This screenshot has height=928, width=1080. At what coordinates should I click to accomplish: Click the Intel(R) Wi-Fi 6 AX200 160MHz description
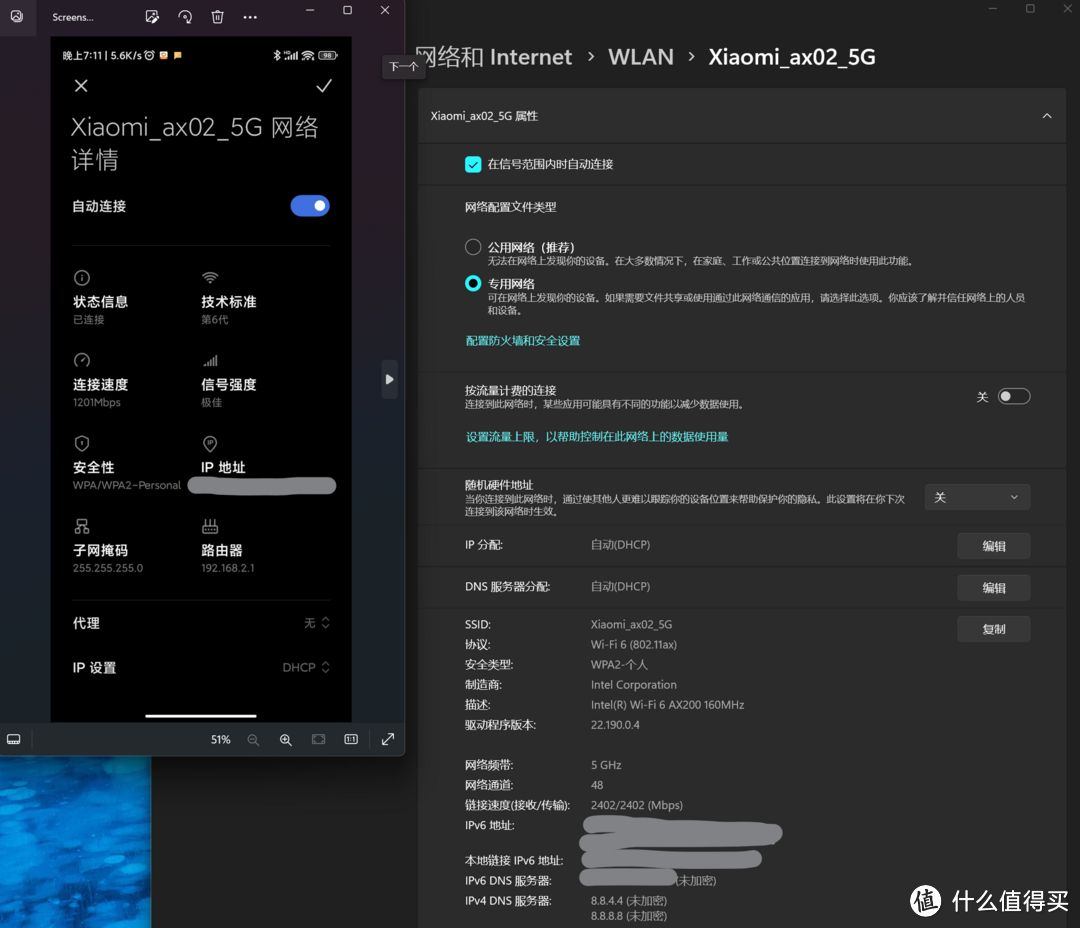pyautogui.click(x=667, y=704)
